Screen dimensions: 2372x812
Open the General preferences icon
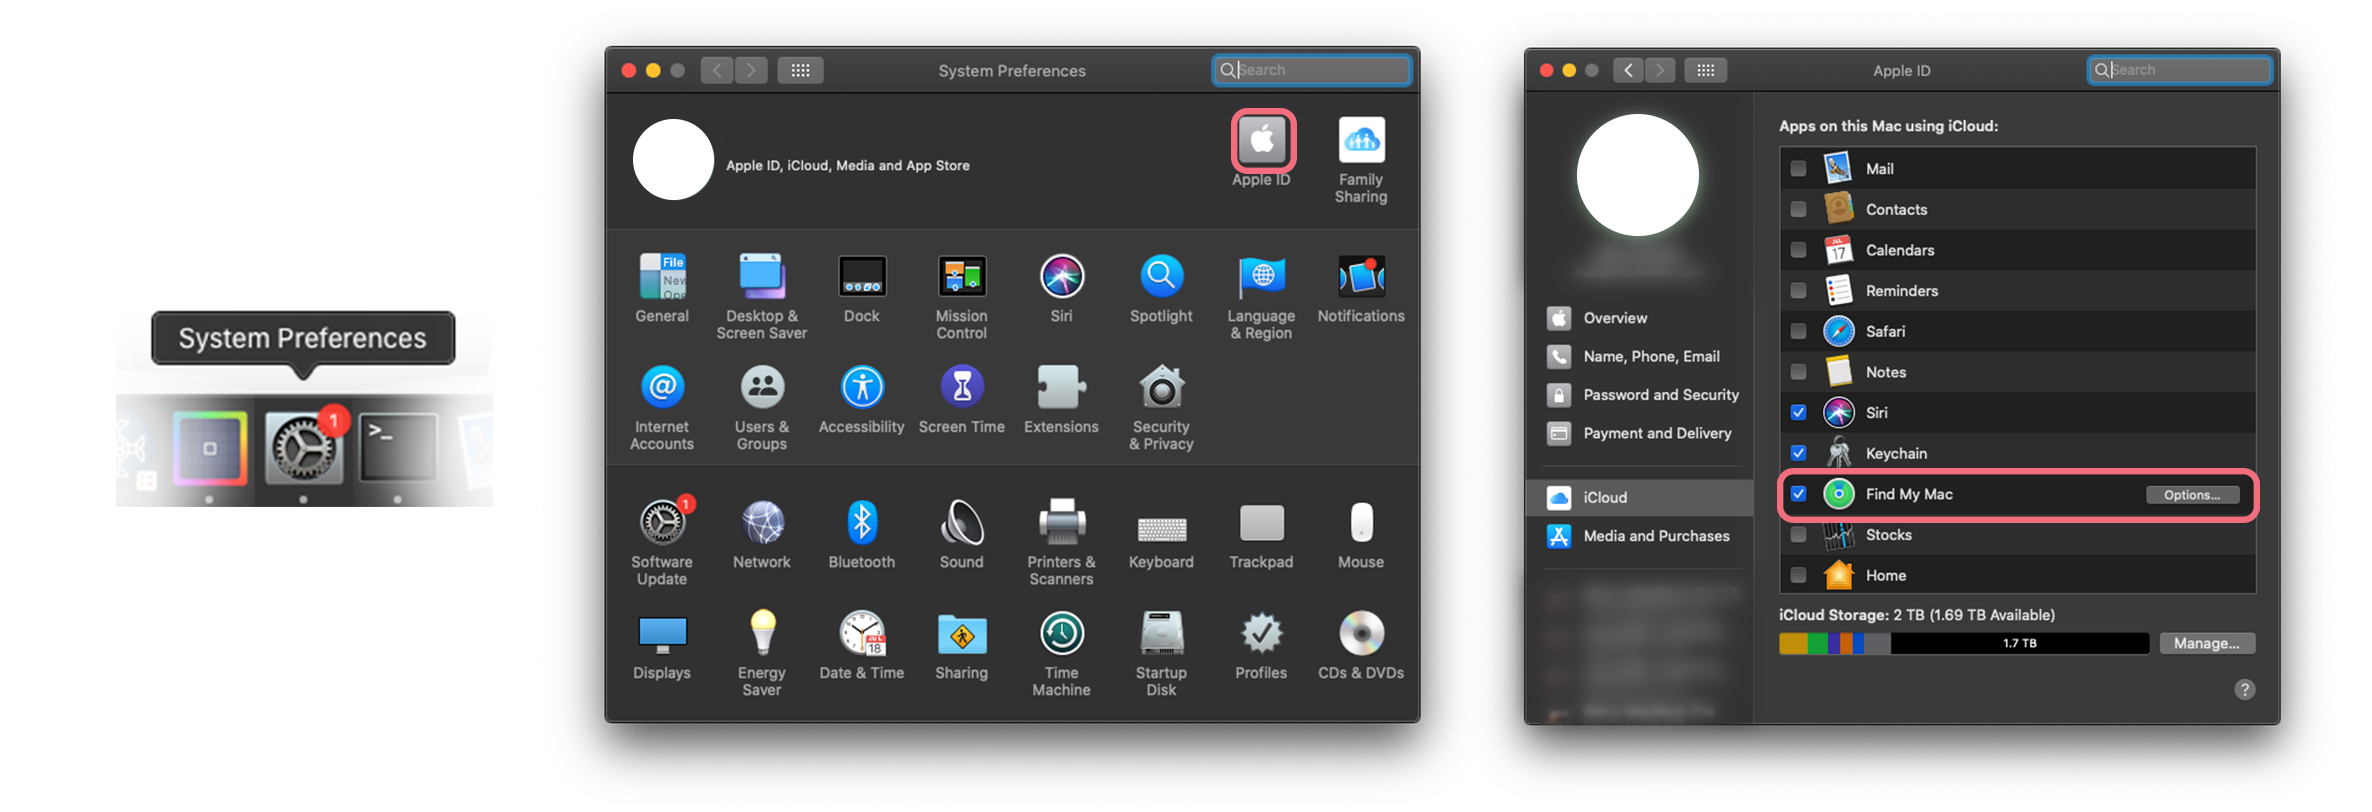662,276
